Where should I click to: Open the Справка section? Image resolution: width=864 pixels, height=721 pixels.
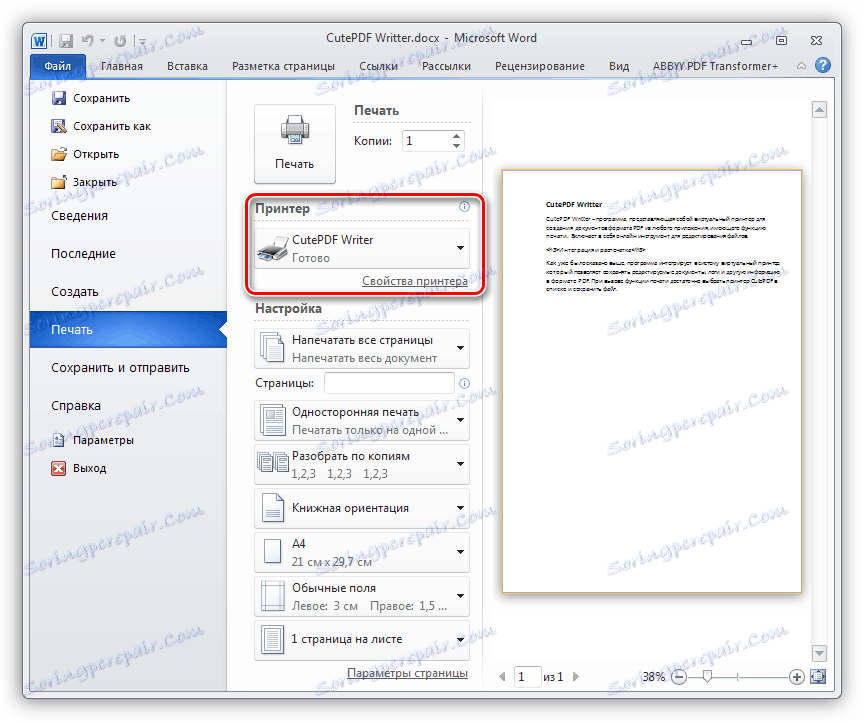pos(76,406)
